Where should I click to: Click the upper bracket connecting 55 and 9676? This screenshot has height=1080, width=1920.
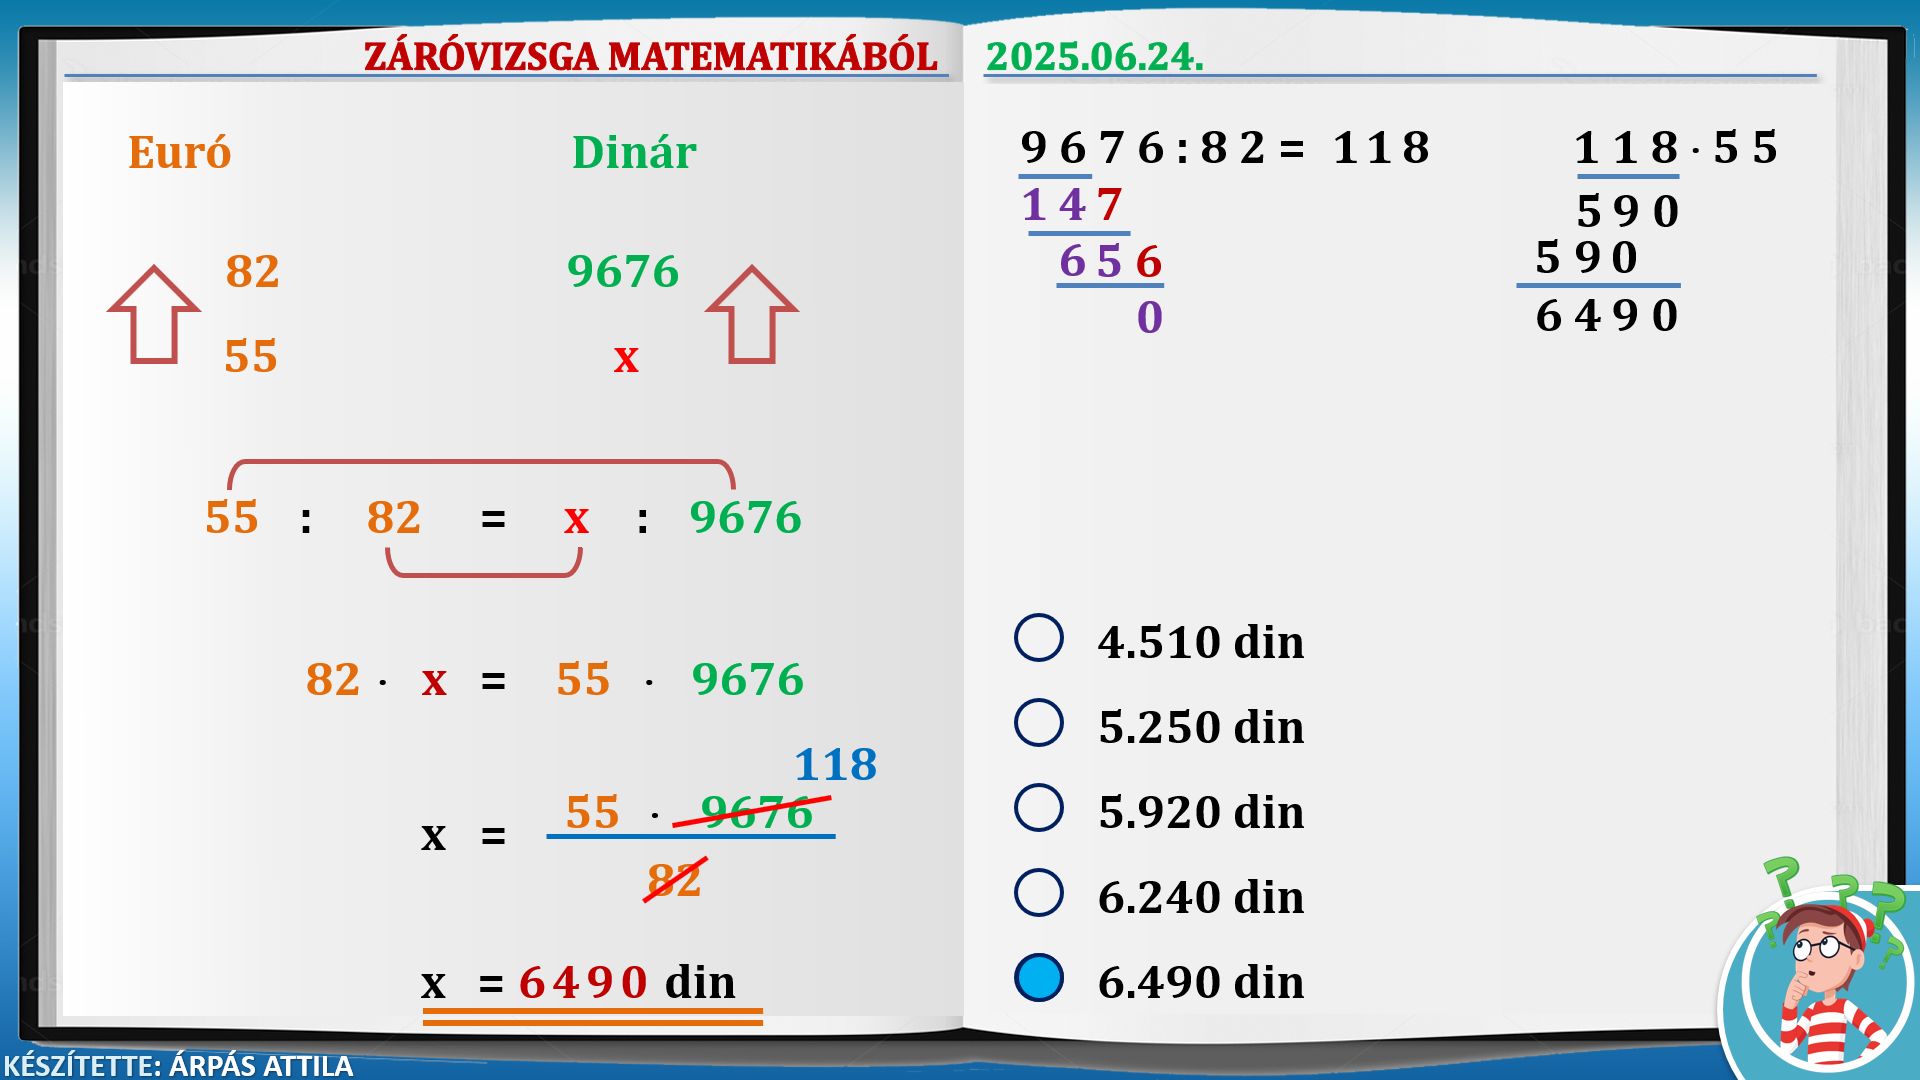click(x=481, y=462)
